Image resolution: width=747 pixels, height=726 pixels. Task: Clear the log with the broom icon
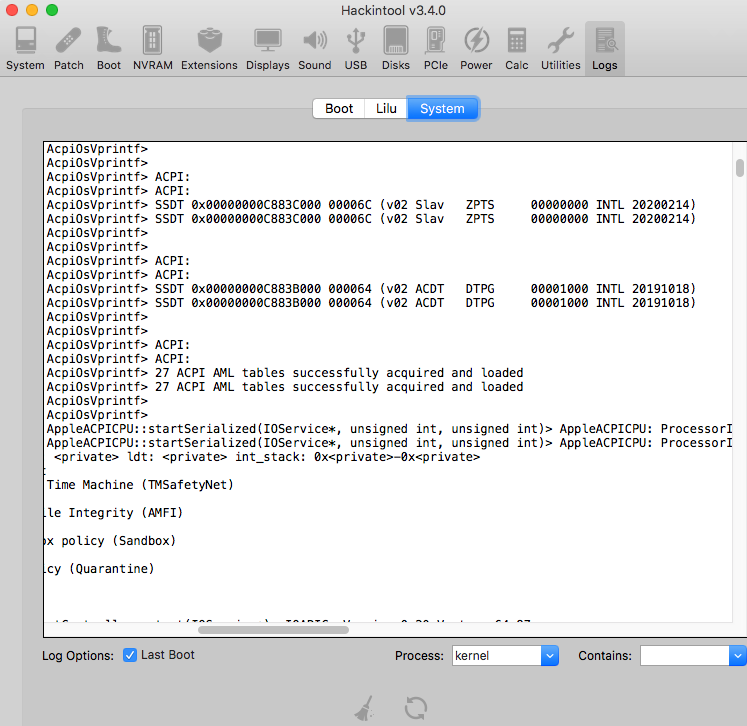(x=365, y=708)
